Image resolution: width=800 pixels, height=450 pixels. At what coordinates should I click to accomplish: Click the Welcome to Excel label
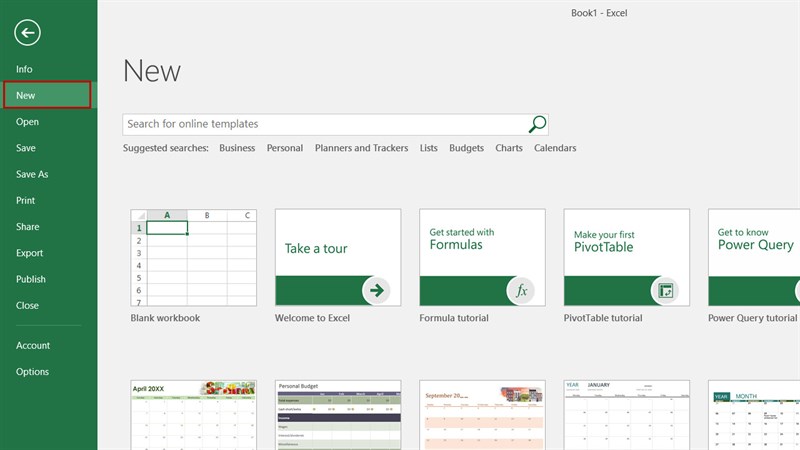tap(312, 318)
